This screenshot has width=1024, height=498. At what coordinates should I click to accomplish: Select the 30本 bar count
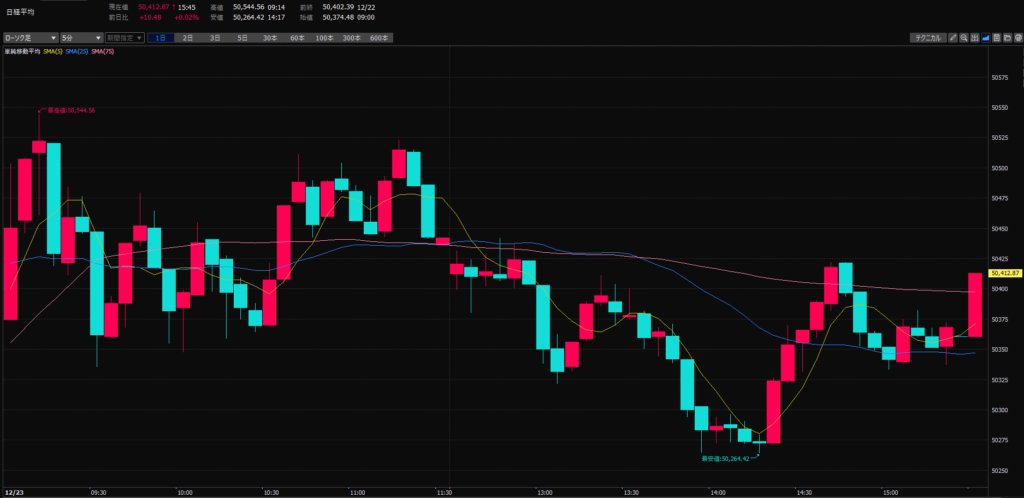[269, 38]
